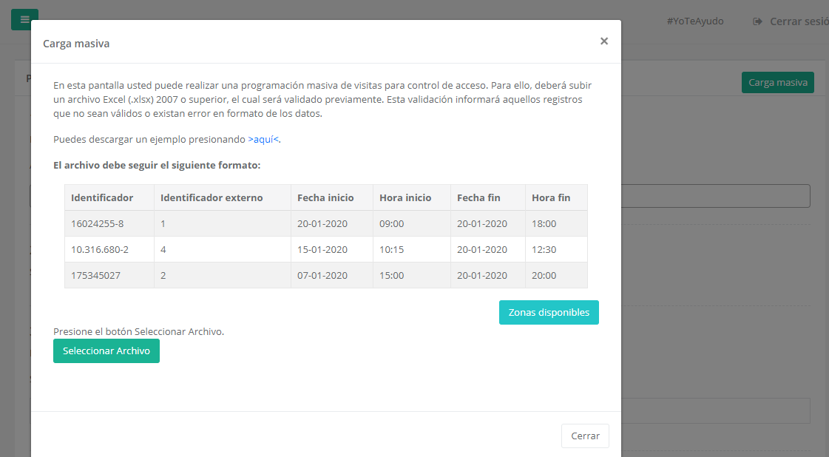This screenshot has width=829, height=457.
Task: Click the Cerrar sesión logout icon
Action: [759, 21]
